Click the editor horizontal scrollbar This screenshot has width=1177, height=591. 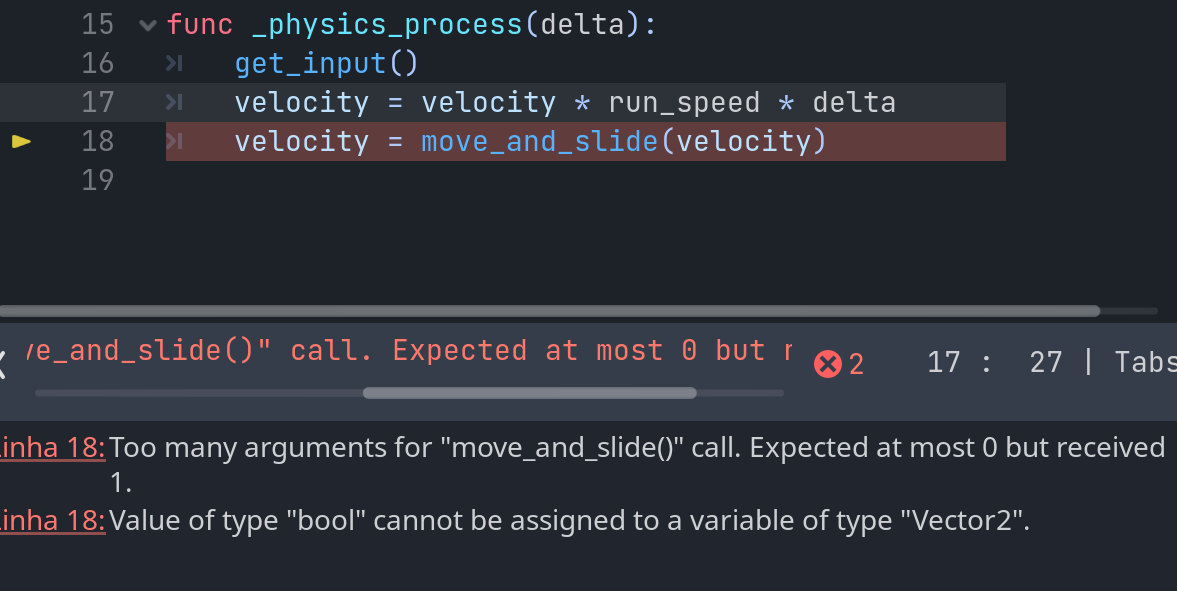coord(550,311)
